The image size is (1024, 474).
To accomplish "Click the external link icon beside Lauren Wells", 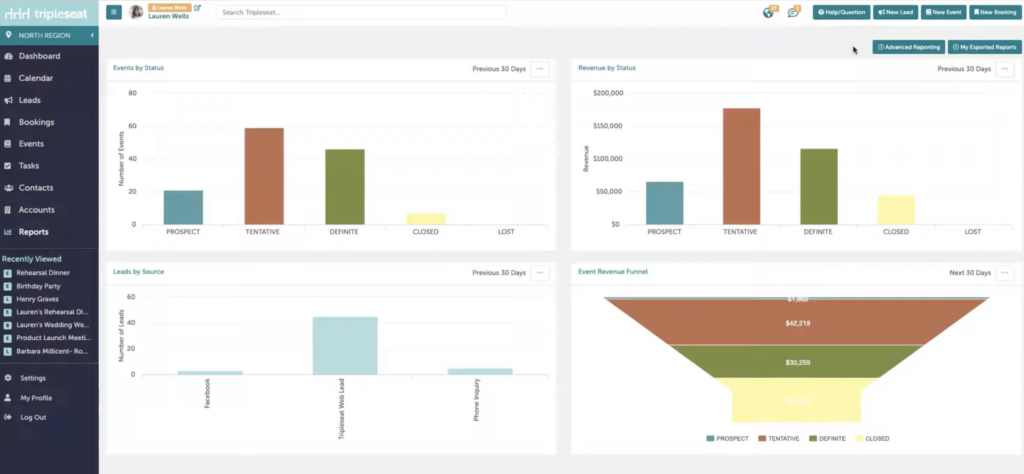I will (x=198, y=8).
